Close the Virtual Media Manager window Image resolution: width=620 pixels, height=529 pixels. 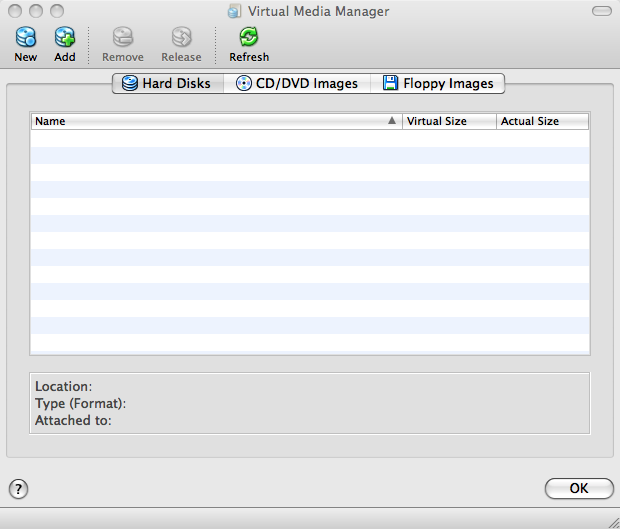point(14,12)
